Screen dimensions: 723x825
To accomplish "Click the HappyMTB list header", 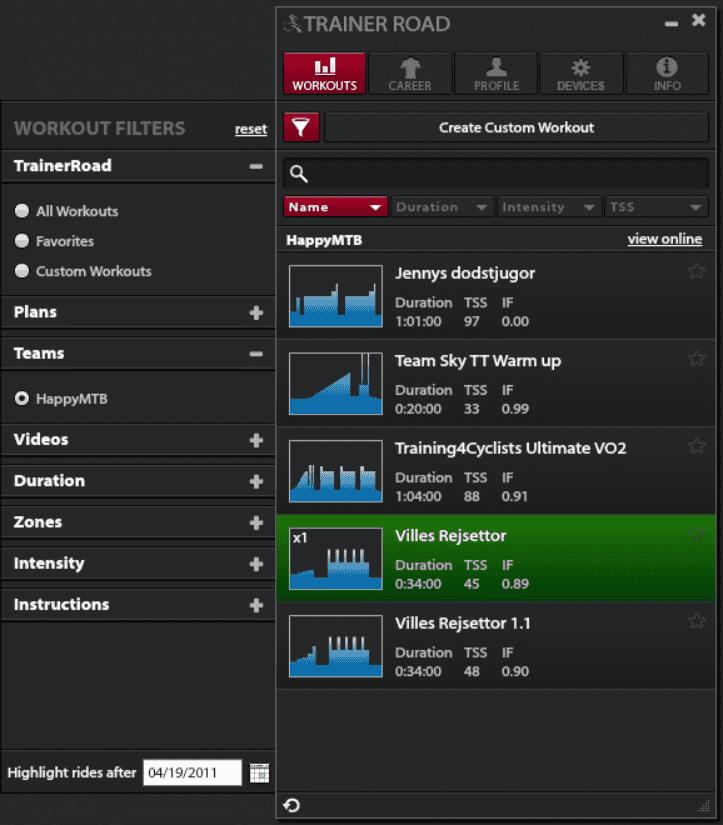I will tap(324, 240).
